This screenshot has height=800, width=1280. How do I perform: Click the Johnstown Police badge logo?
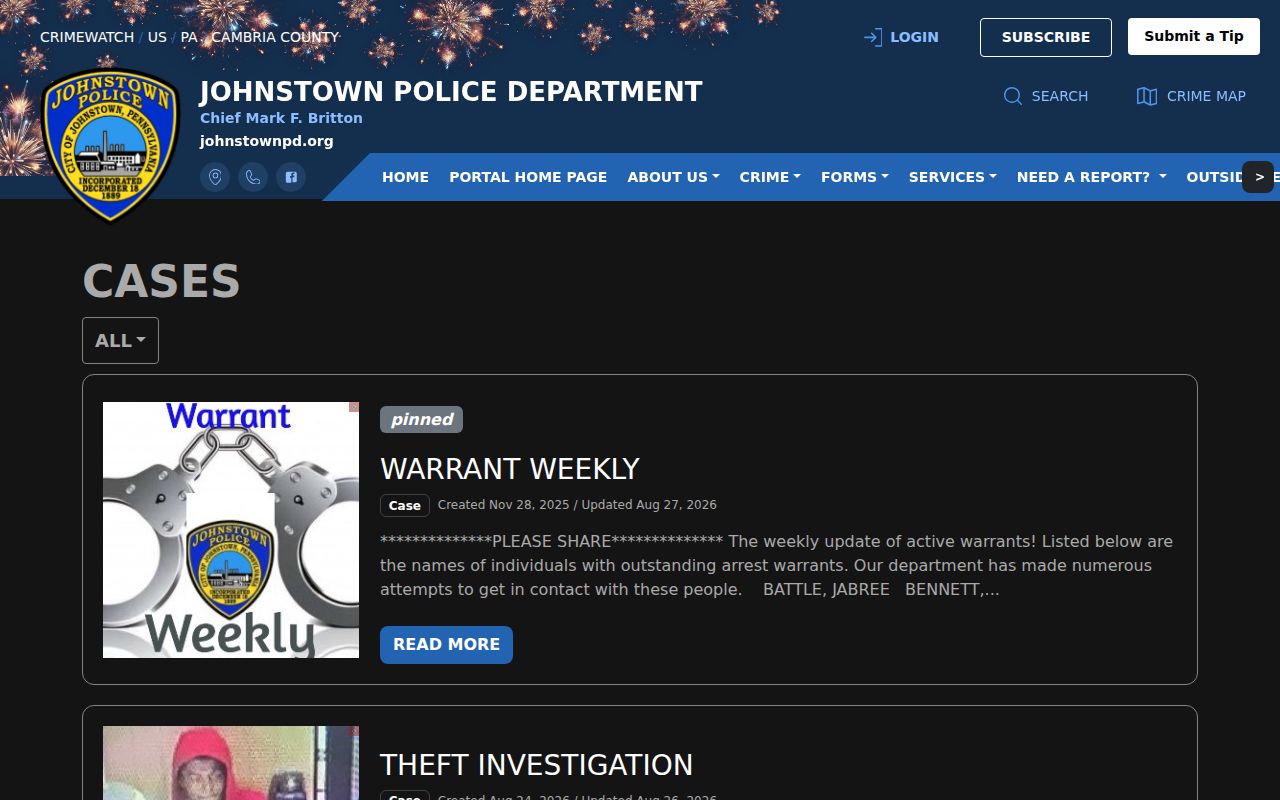pos(110,144)
